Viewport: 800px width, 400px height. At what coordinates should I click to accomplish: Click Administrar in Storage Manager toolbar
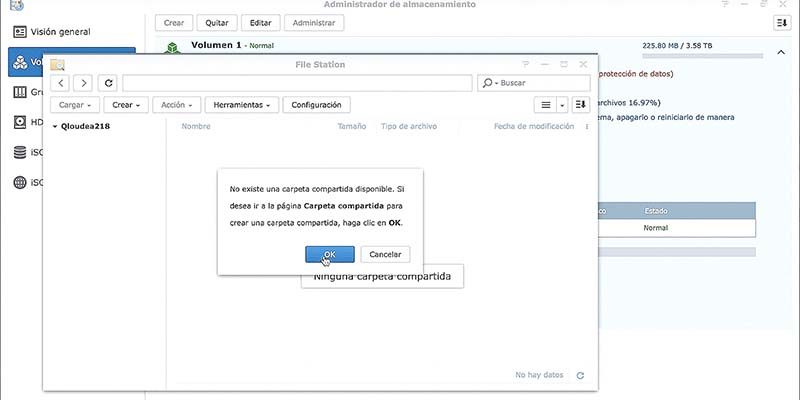[x=314, y=23]
